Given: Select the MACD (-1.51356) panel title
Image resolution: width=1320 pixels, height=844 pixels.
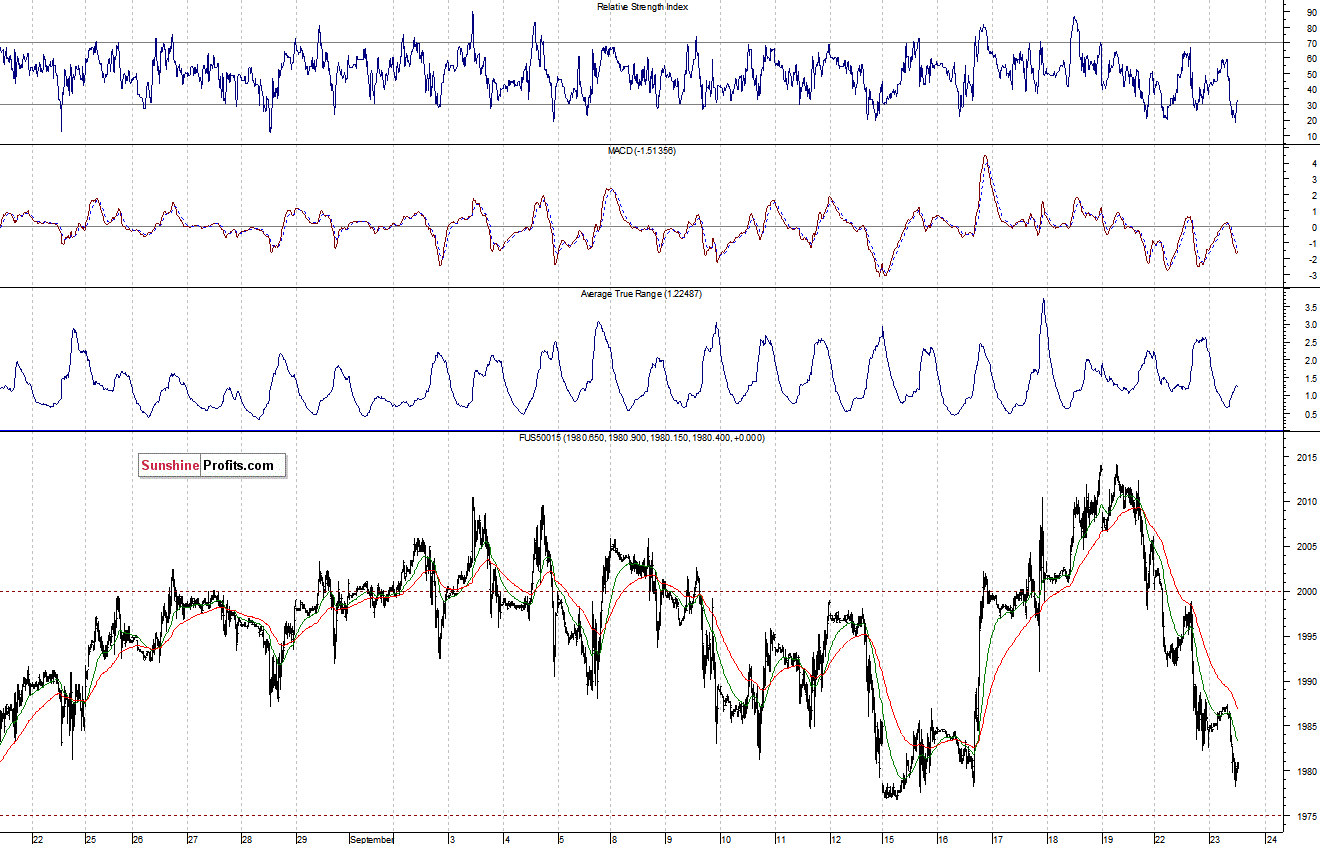Looking at the screenshot, I should (x=642, y=150).
